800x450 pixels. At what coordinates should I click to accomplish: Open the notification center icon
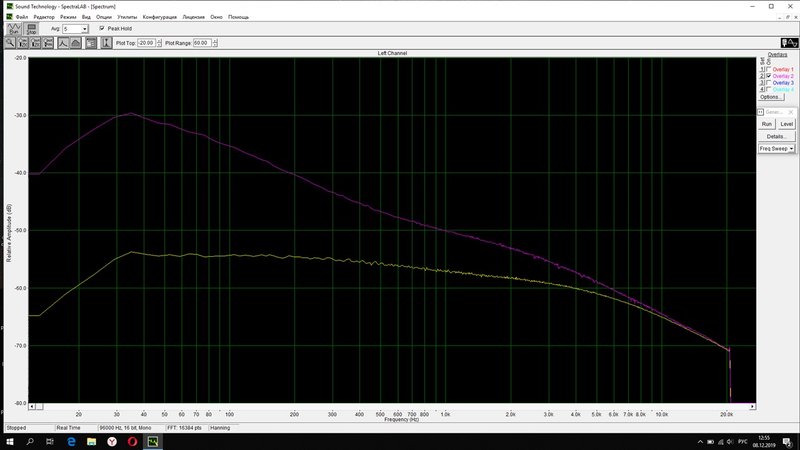pos(787,442)
